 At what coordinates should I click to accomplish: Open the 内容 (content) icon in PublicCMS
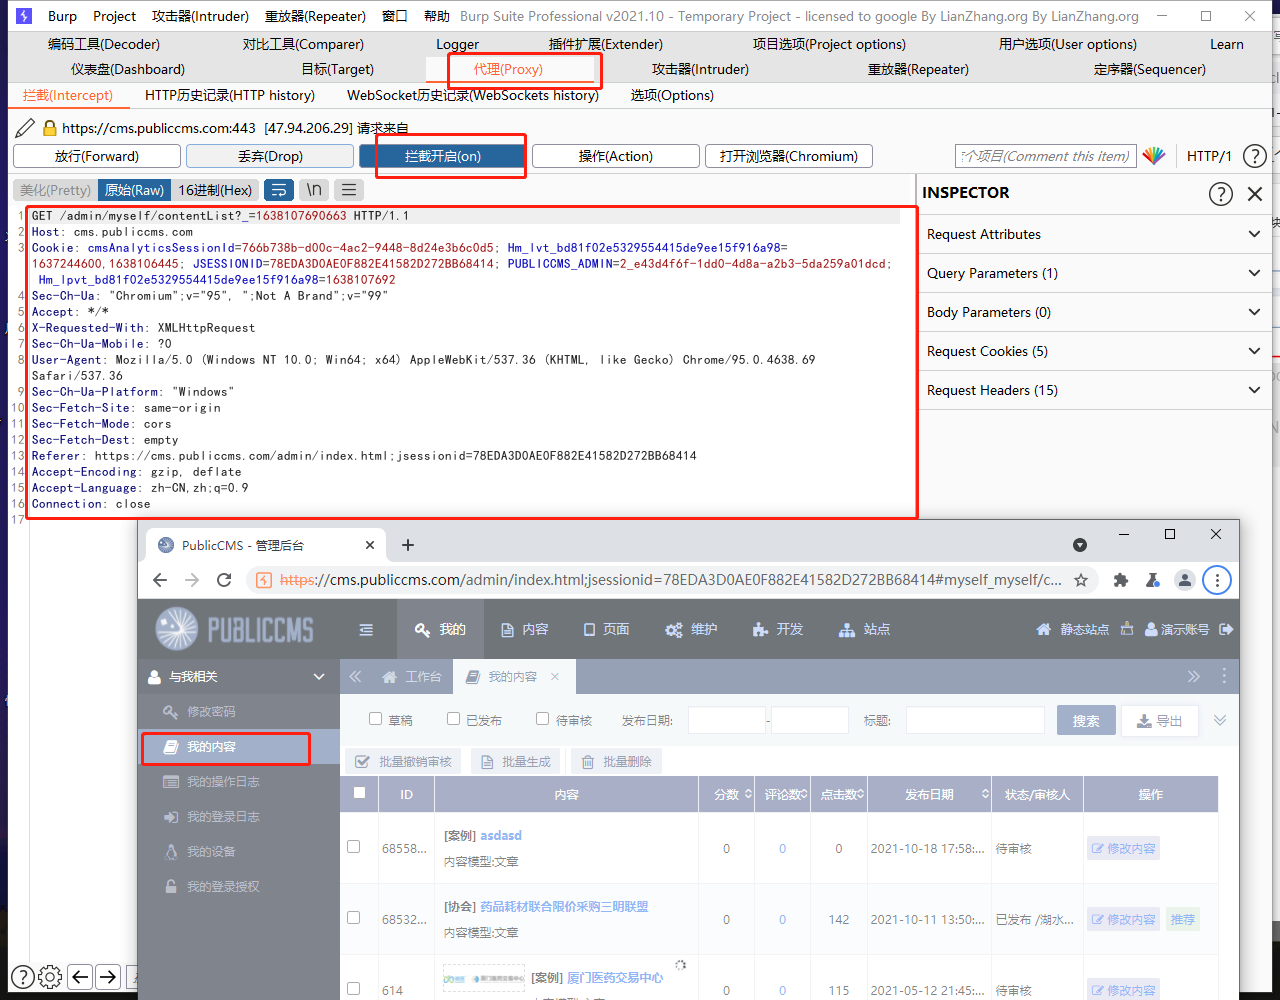point(524,629)
